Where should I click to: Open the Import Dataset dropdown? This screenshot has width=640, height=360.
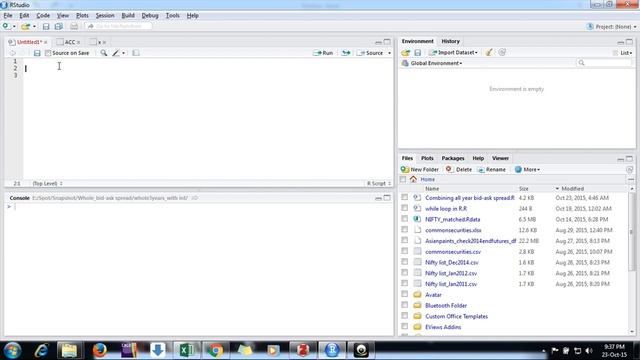click(x=453, y=53)
